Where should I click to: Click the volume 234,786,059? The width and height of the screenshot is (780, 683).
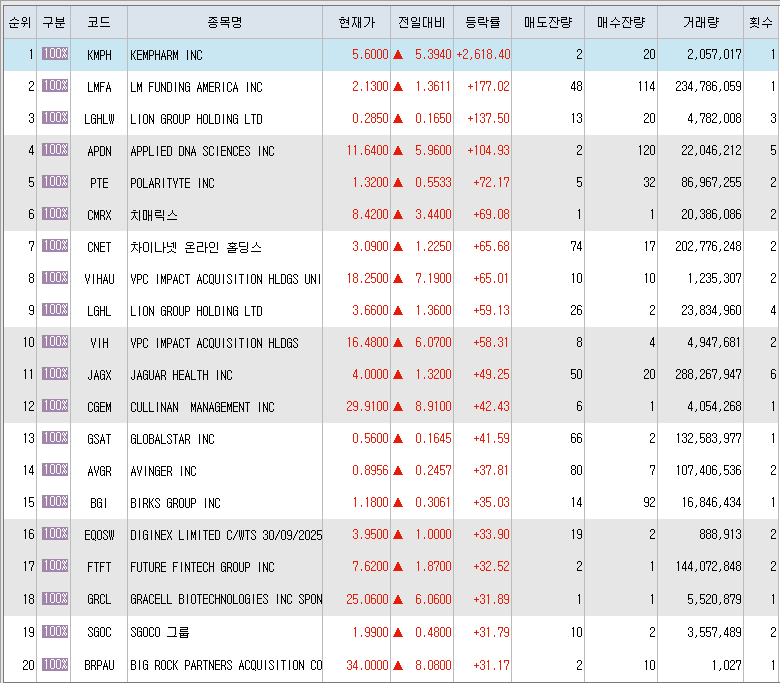click(x=708, y=86)
